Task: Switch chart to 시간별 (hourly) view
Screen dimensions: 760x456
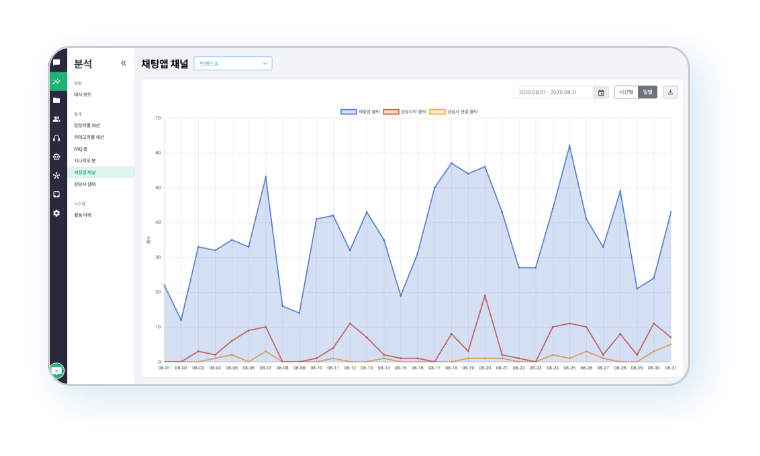Action: [x=626, y=92]
